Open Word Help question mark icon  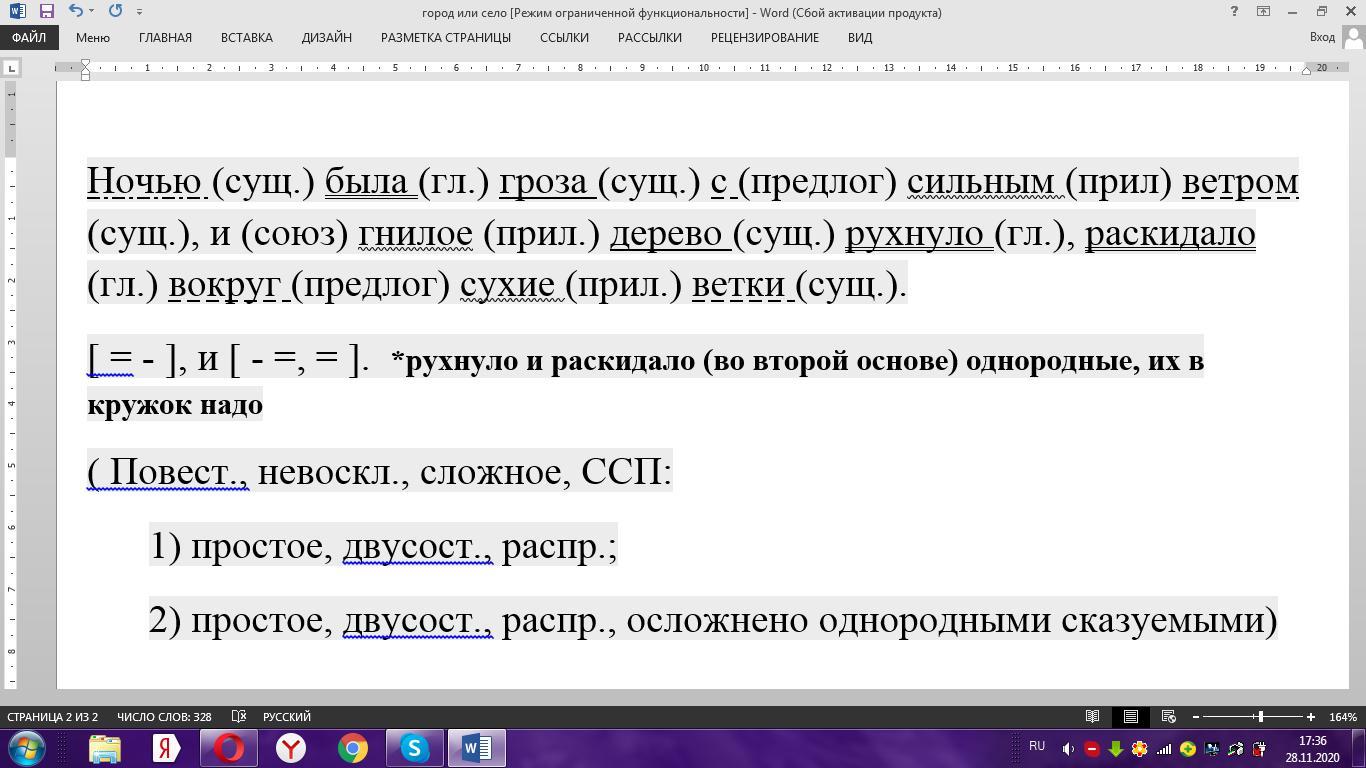pos(1233,12)
